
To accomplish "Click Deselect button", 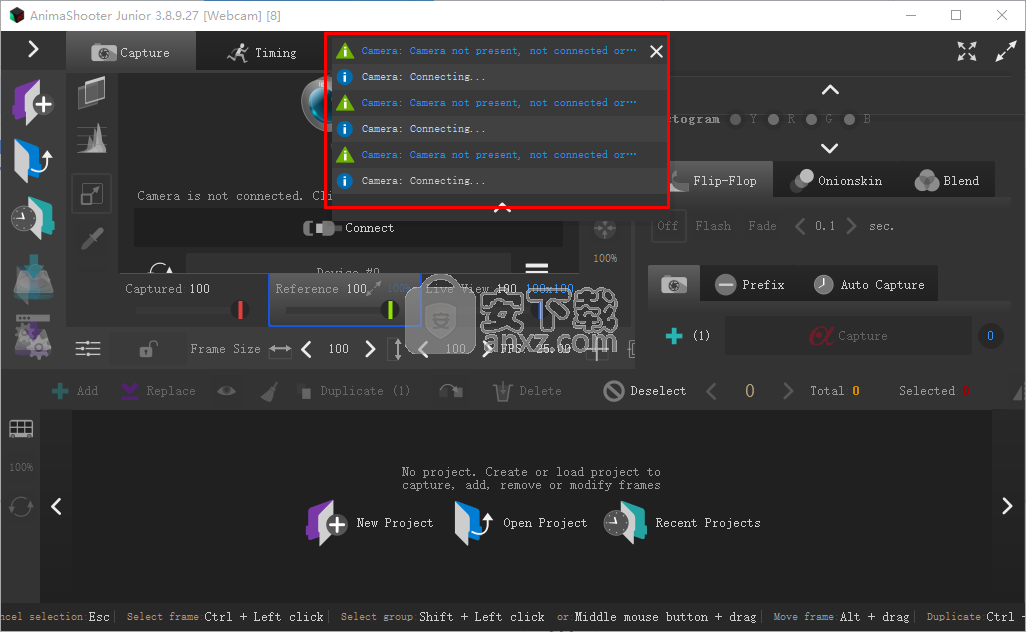I will point(645,391).
